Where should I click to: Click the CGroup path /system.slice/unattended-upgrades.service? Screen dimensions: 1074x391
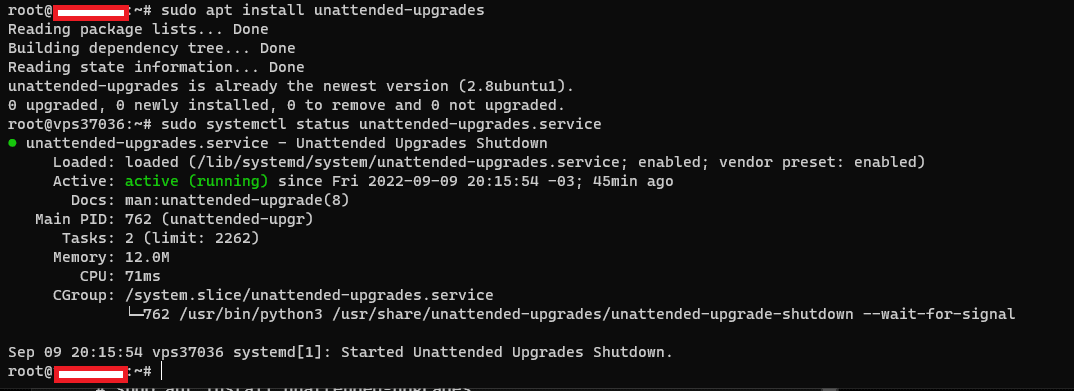[309, 295]
